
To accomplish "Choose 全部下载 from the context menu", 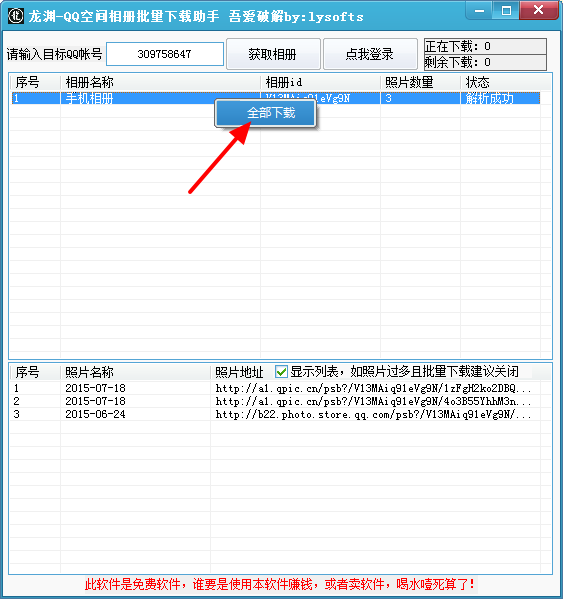I will [265, 113].
